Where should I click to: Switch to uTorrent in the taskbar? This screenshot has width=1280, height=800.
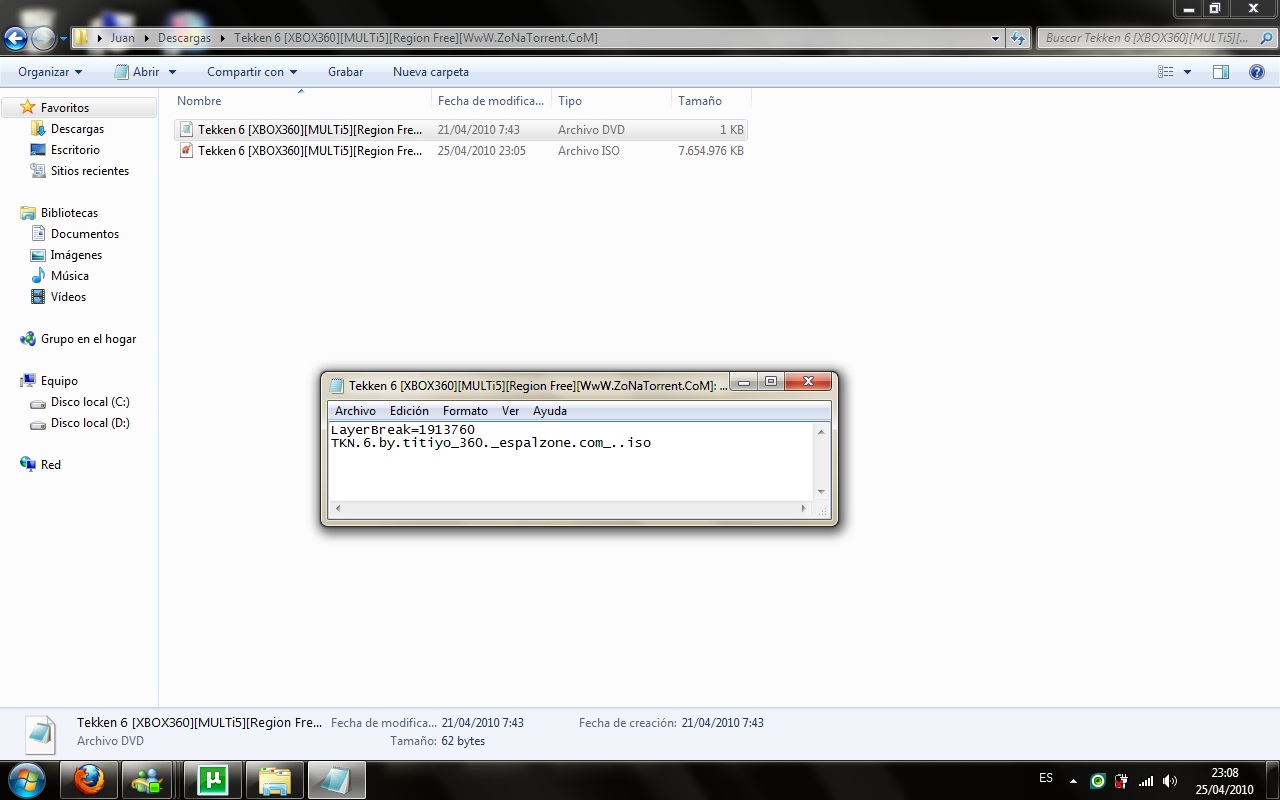tap(213, 780)
